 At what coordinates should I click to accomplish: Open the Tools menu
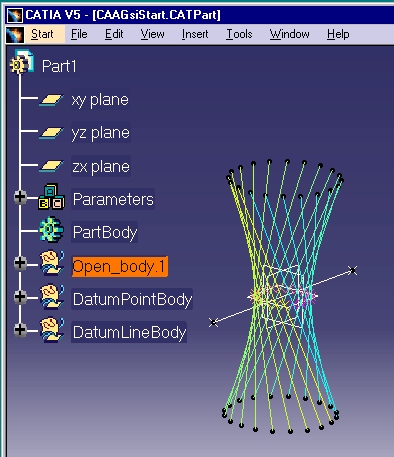pyautogui.click(x=239, y=34)
